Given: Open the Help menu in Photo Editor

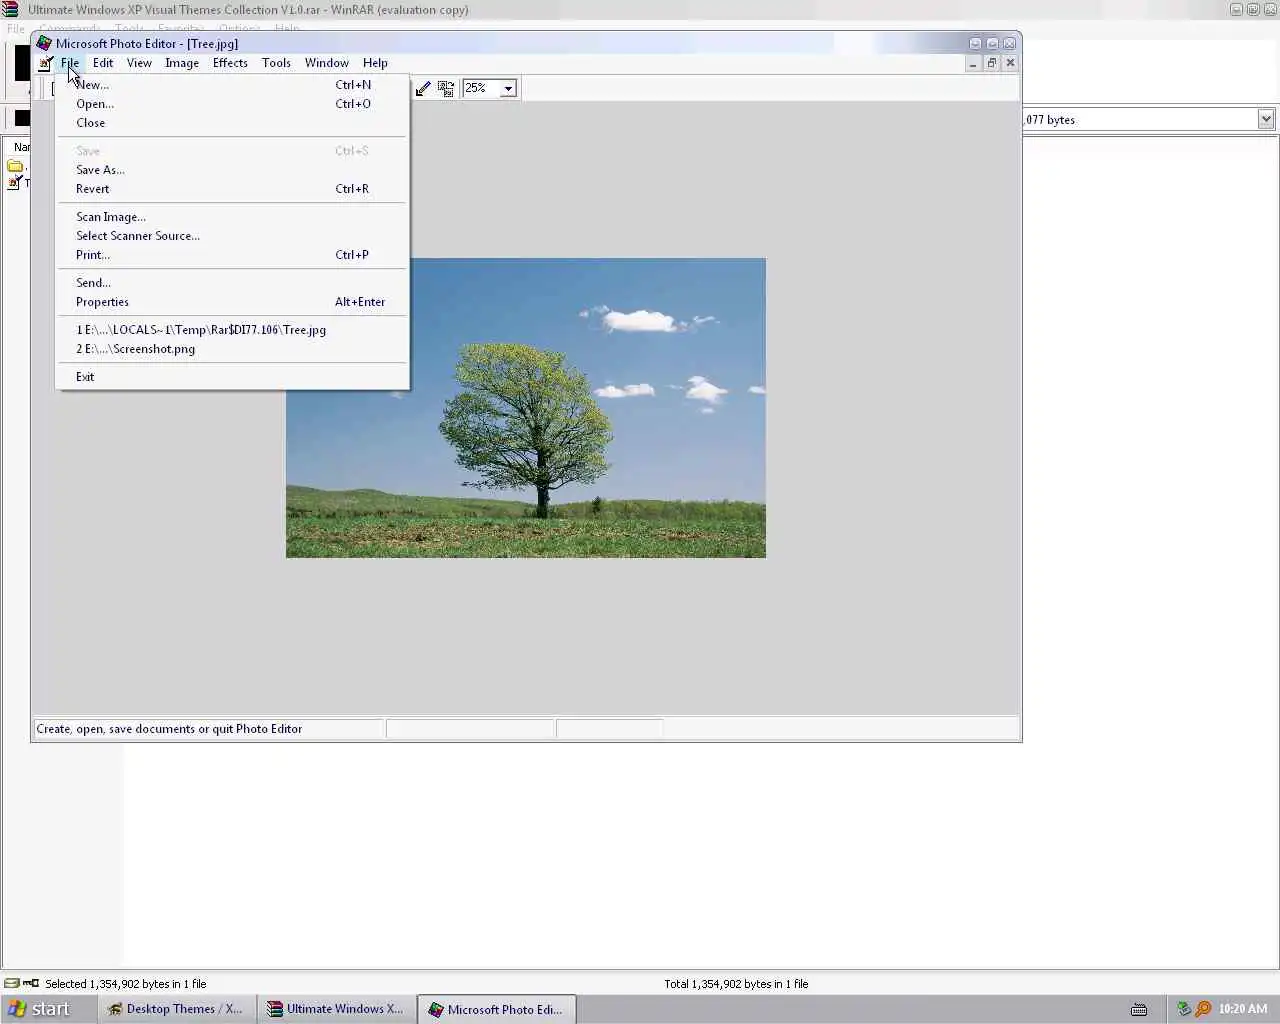Looking at the screenshot, I should [x=375, y=63].
